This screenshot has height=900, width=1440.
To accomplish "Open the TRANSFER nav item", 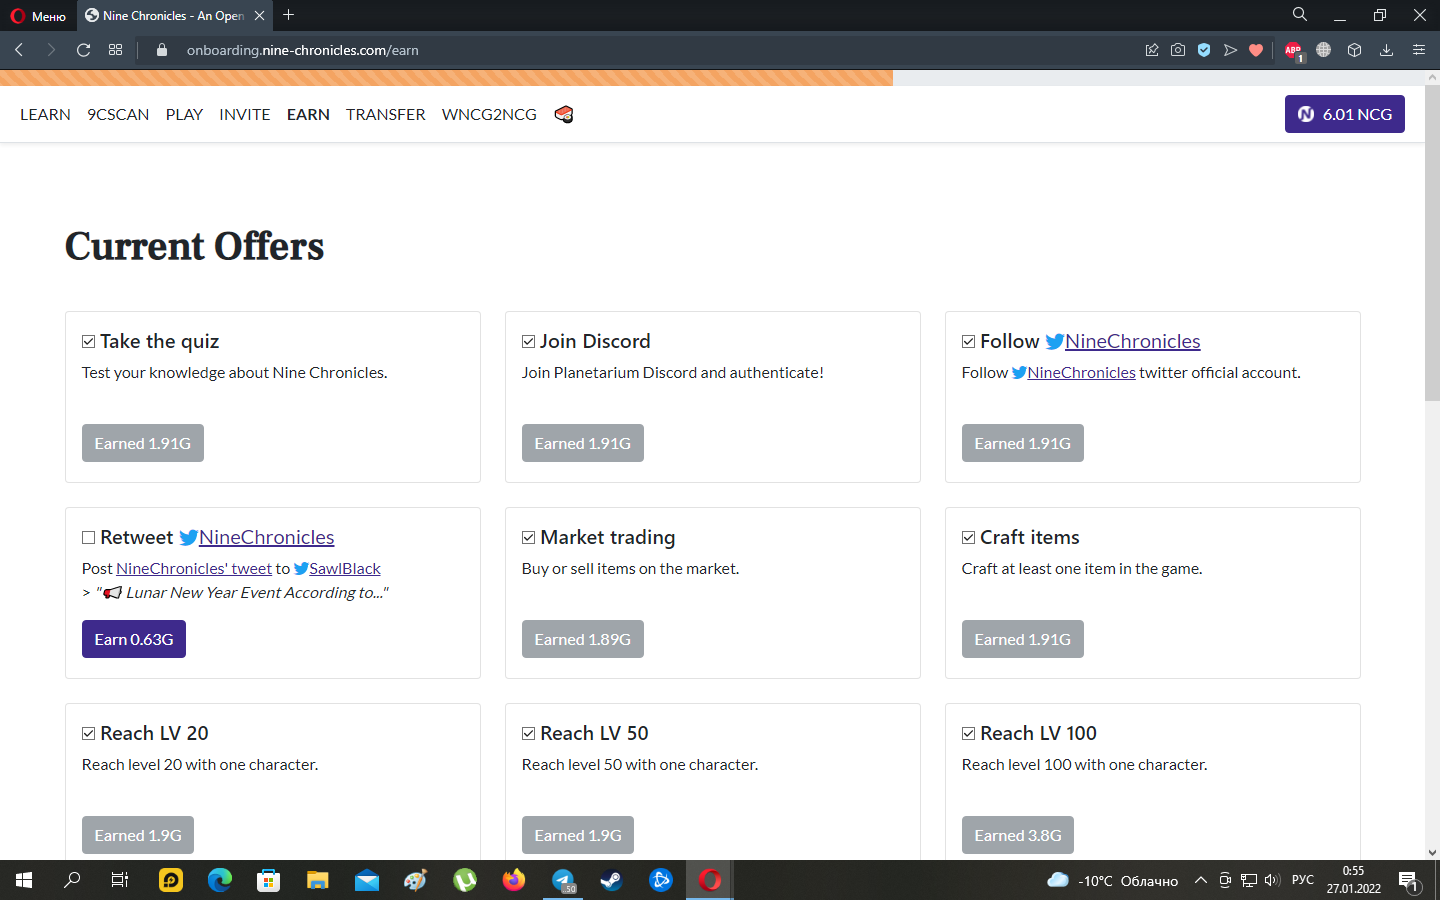I will click(x=386, y=114).
